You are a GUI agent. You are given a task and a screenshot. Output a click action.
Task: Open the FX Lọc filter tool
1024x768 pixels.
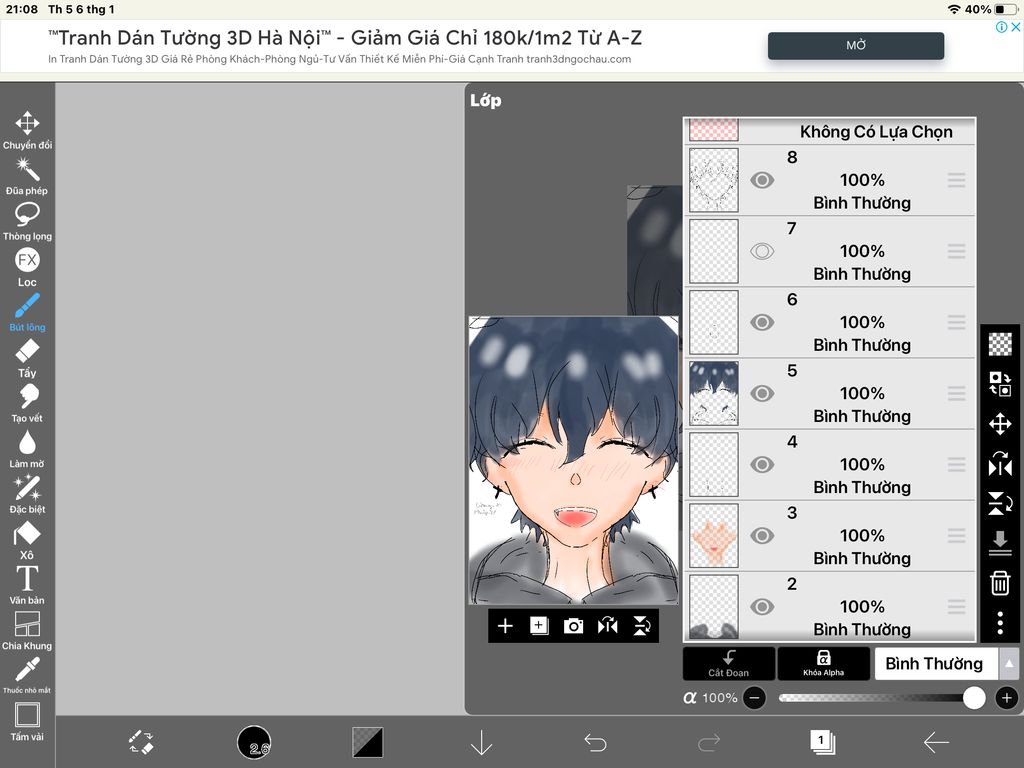pos(27,268)
